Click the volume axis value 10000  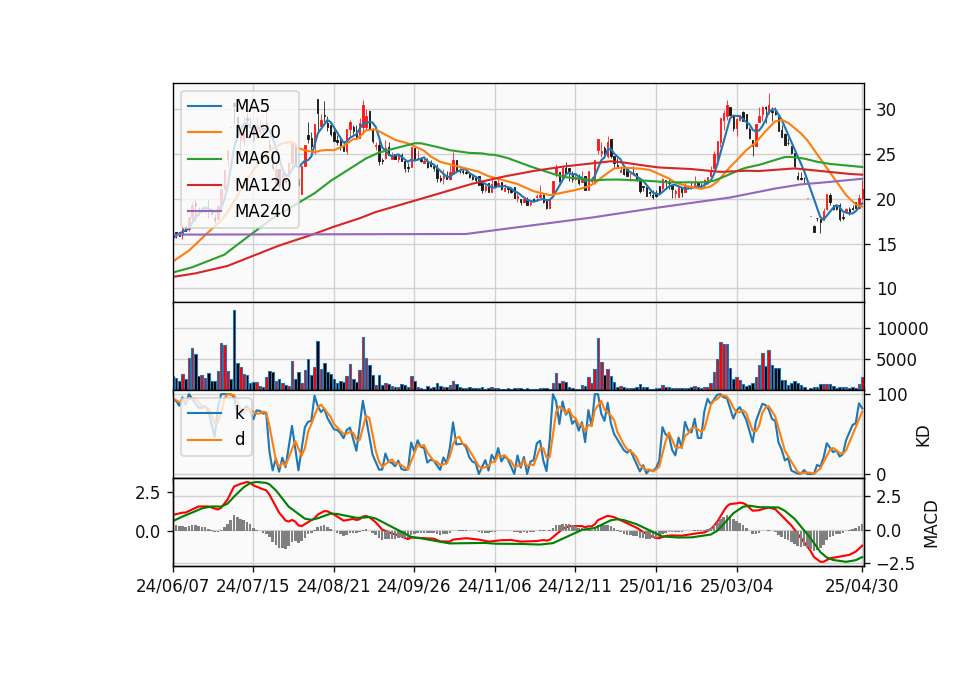(902, 329)
